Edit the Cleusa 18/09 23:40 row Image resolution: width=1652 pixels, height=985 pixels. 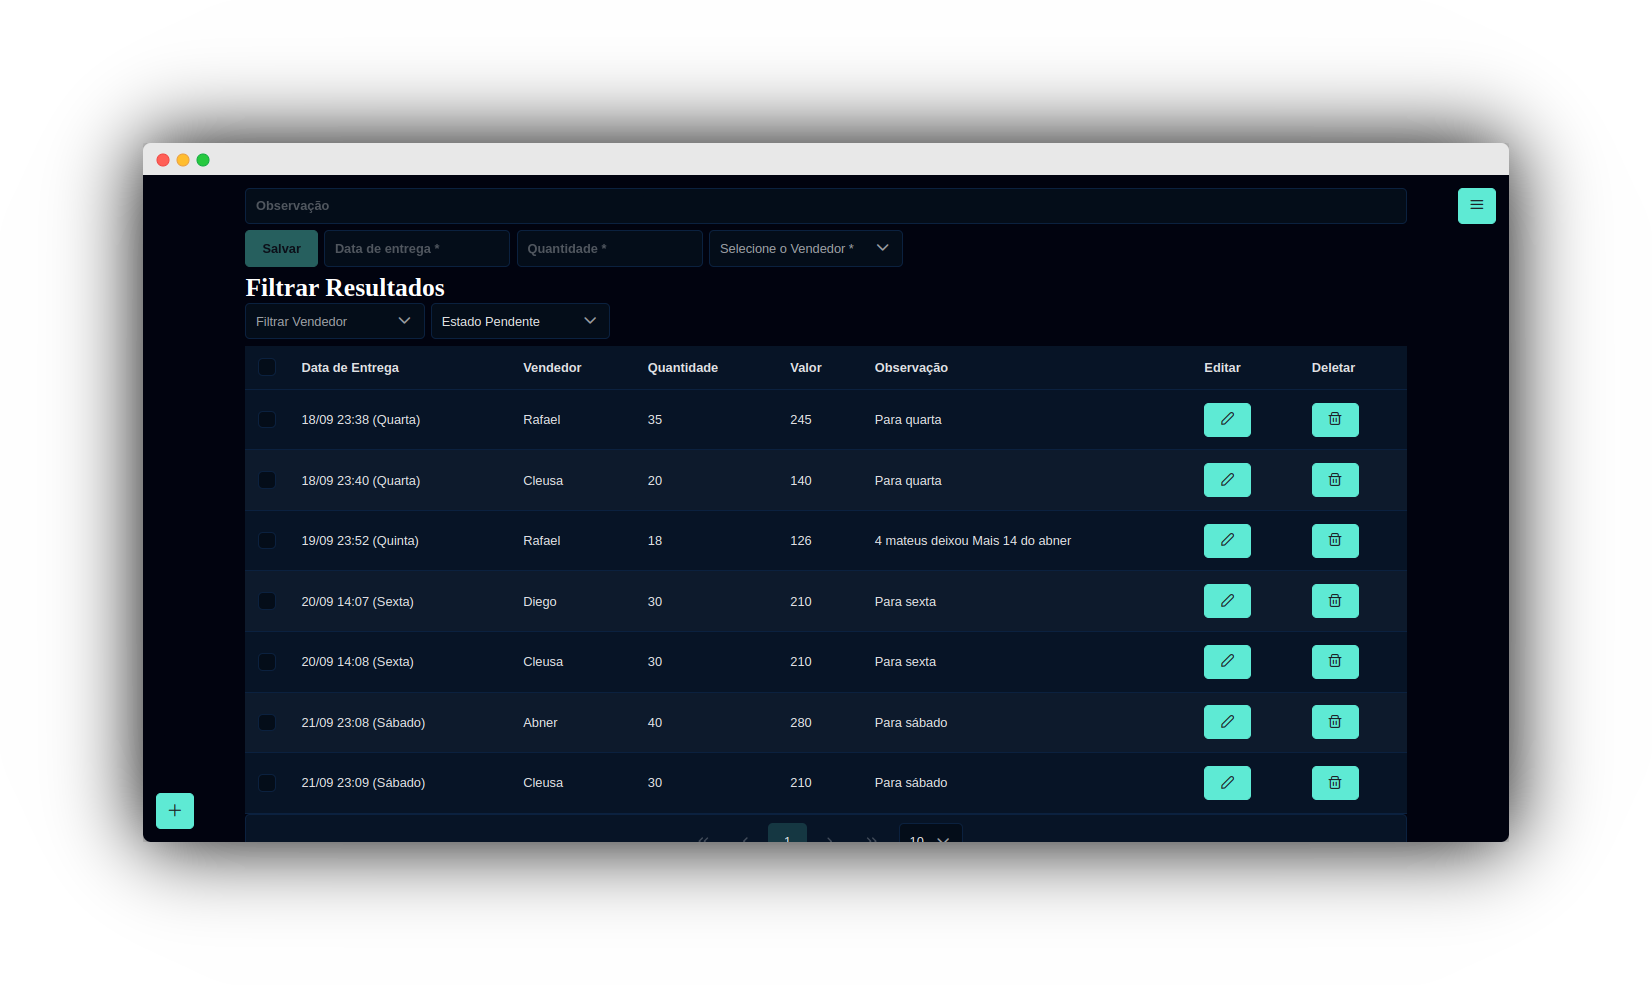tap(1227, 480)
